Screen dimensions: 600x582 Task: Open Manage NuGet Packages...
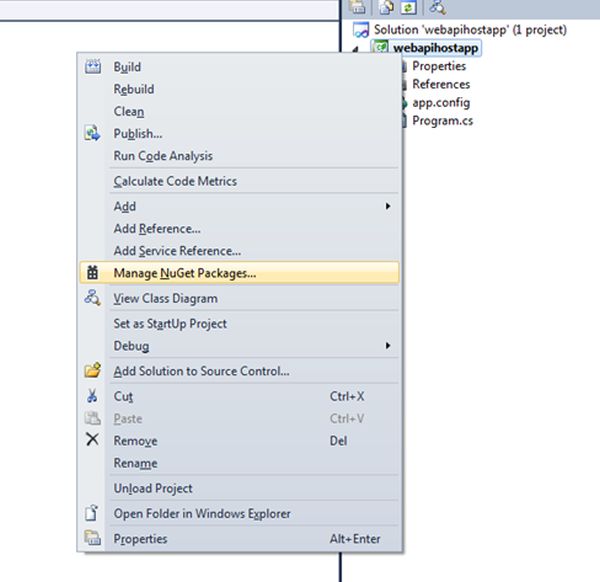pos(240,273)
